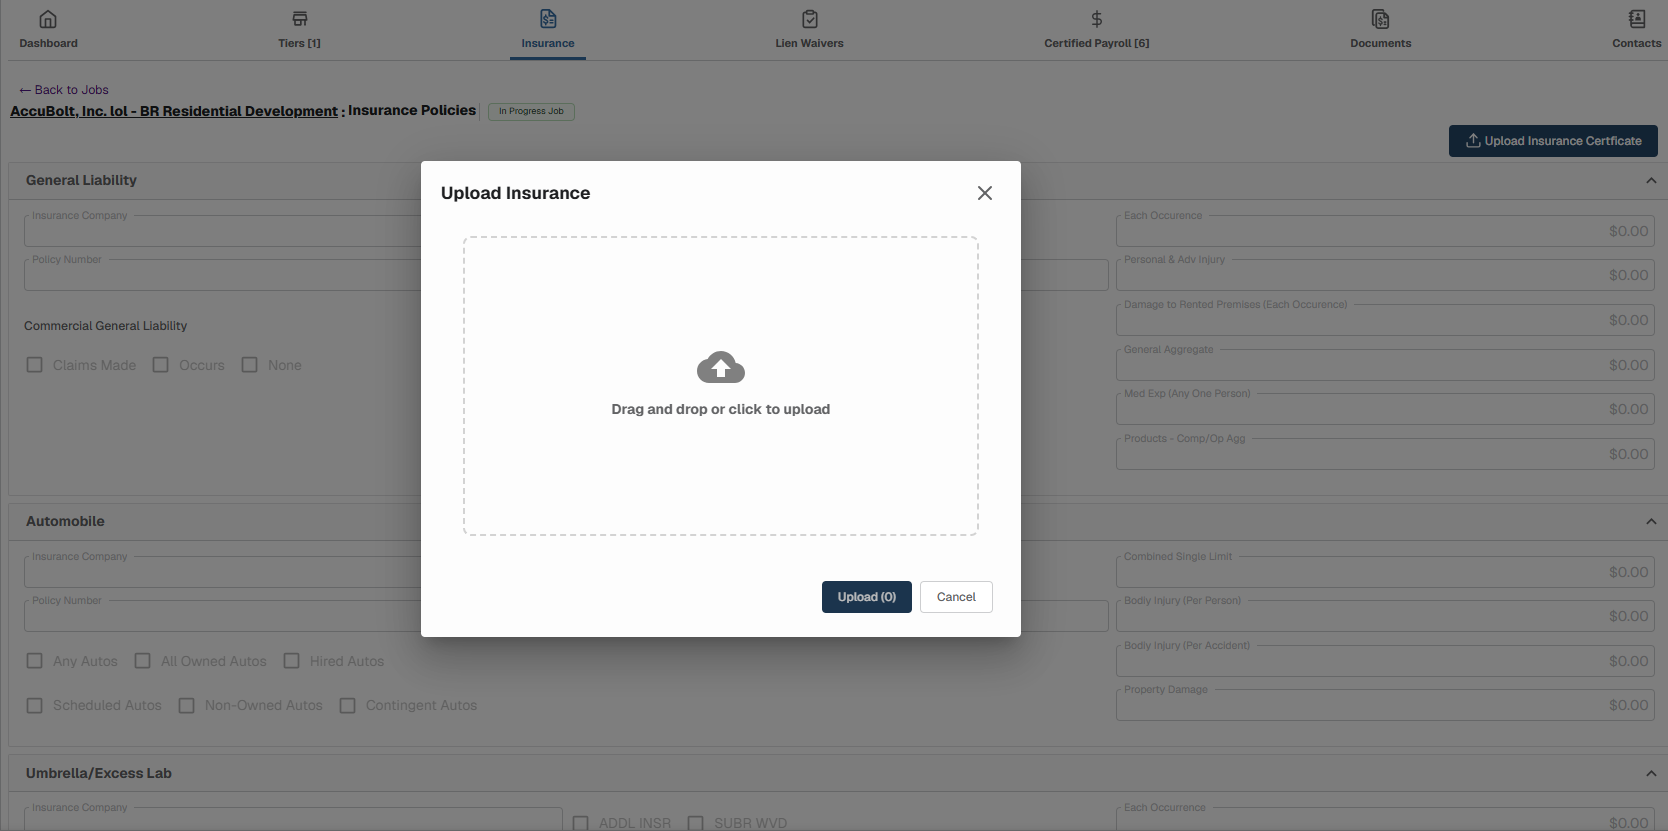Enable Non-Owned Autos checkbox
The height and width of the screenshot is (831, 1668).
coord(187,706)
